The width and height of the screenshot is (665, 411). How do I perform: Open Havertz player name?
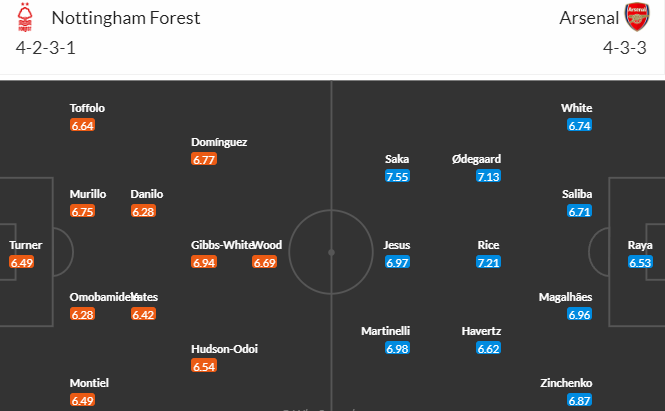point(481,331)
